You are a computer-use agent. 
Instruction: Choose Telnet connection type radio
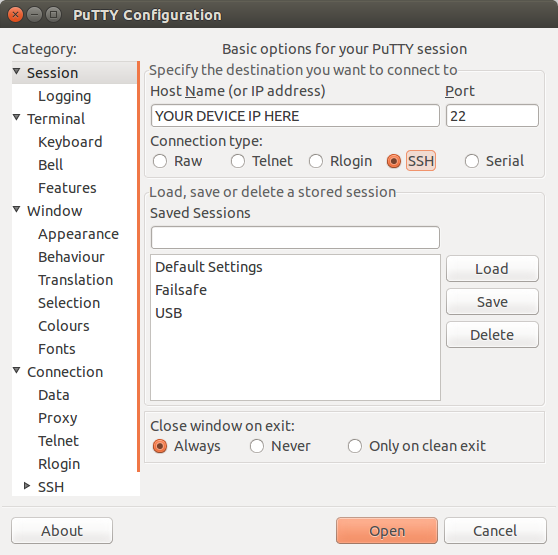[x=238, y=161]
